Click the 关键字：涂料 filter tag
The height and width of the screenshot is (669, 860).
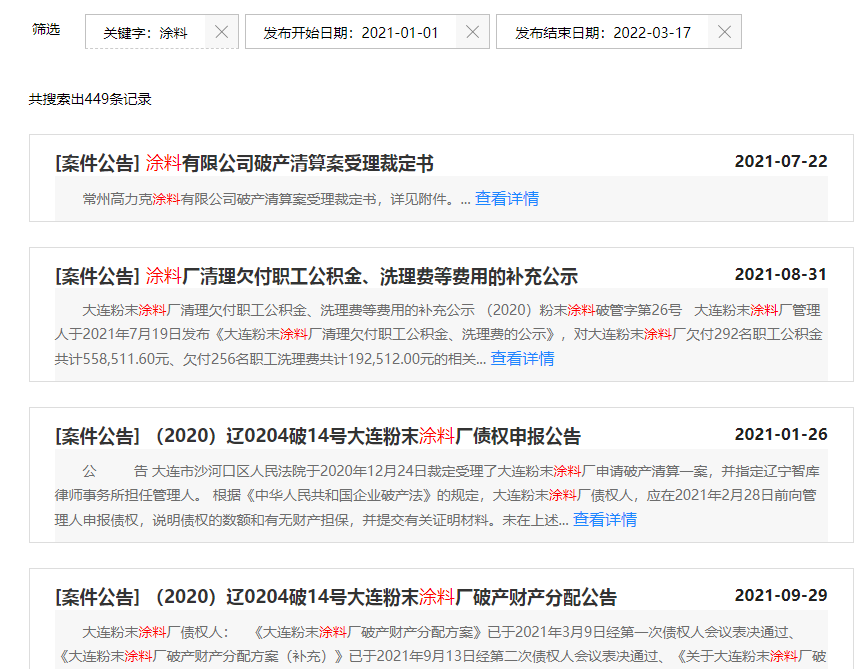coord(162,32)
